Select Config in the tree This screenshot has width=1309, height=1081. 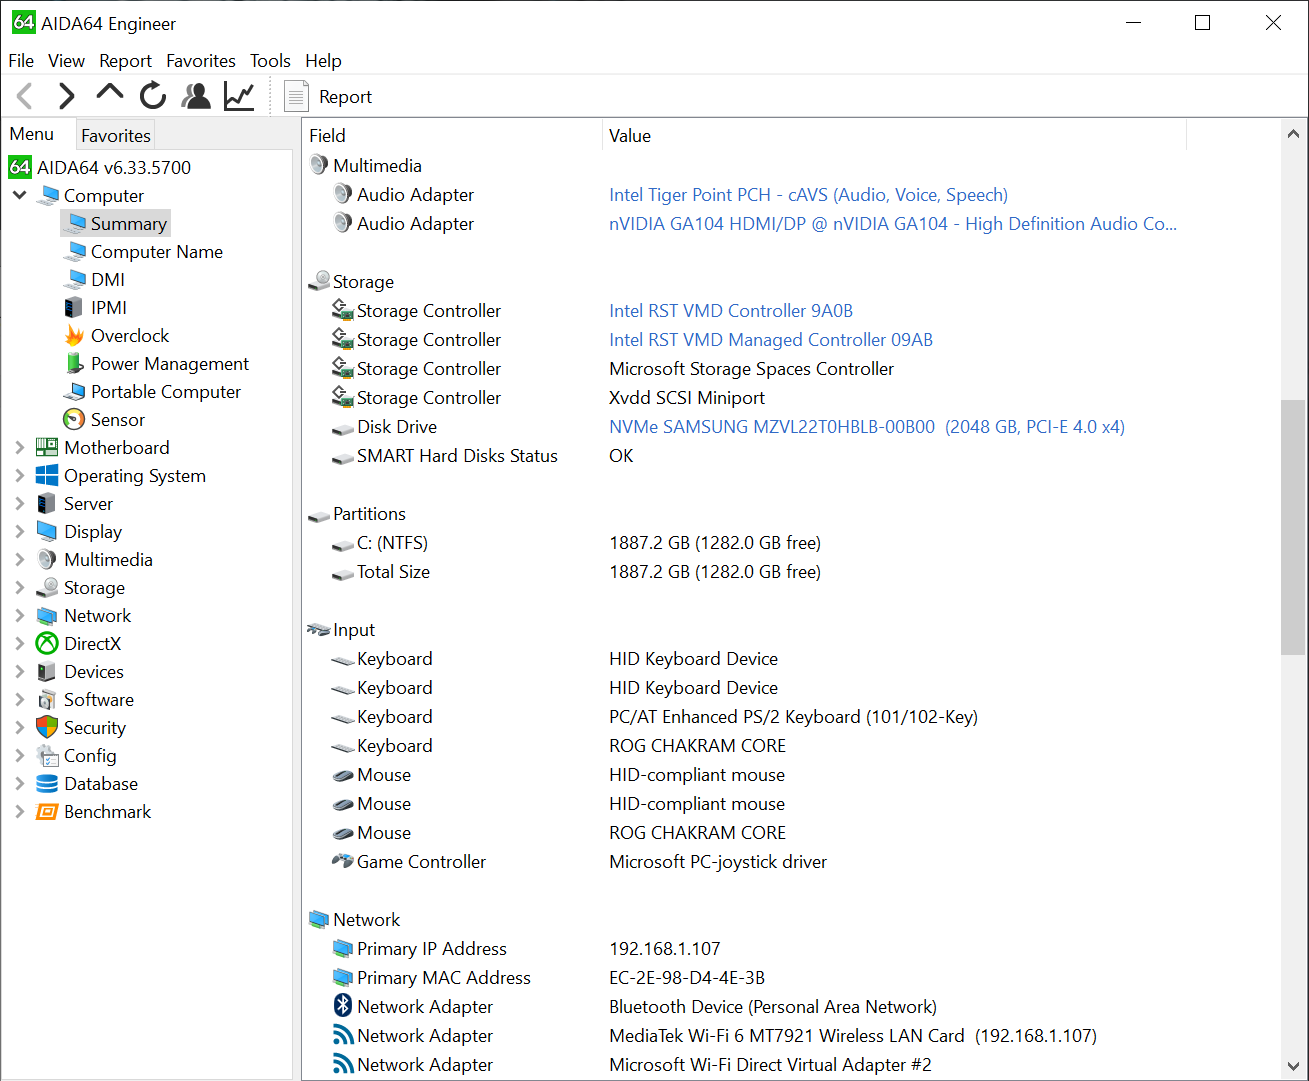90,755
